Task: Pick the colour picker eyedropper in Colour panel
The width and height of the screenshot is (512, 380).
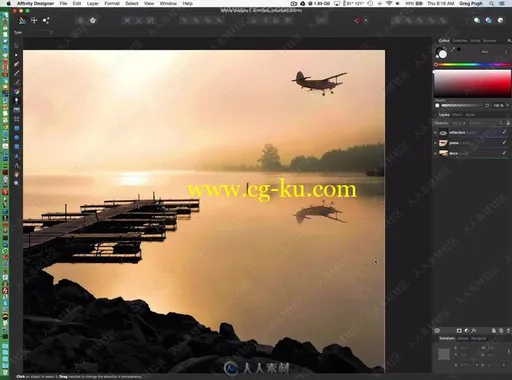Action: click(x=453, y=50)
